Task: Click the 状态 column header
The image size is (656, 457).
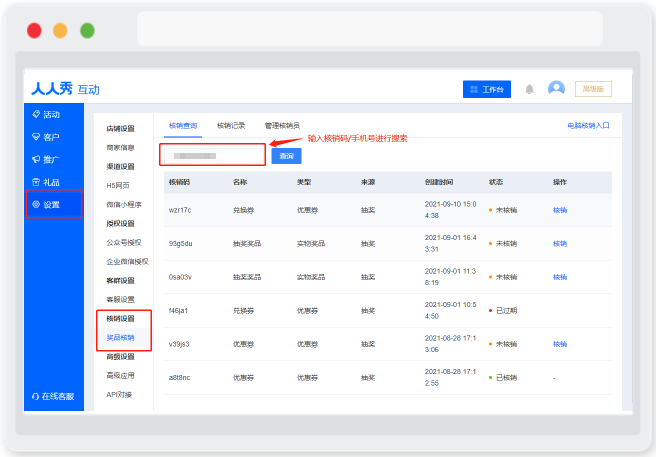Action: [x=496, y=182]
